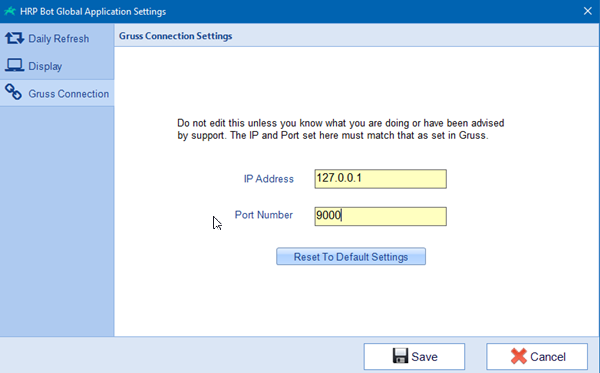600x373 pixels.
Task: Click the floppy disk icon on Save
Action: [x=400, y=356]
